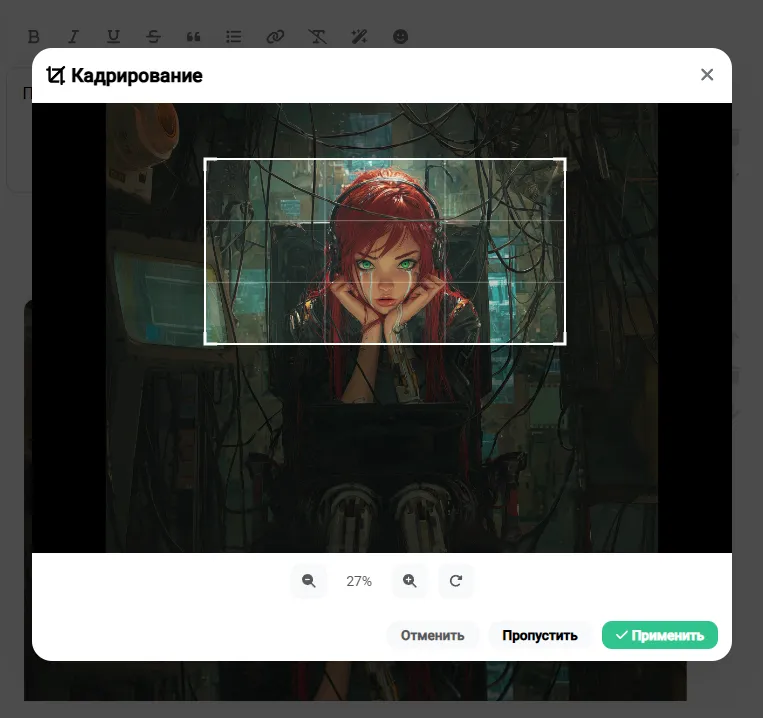The height and width of the screenshot is (718, 763).
Task: Click the 27% zoom level indicator
Action: (359, 581)
